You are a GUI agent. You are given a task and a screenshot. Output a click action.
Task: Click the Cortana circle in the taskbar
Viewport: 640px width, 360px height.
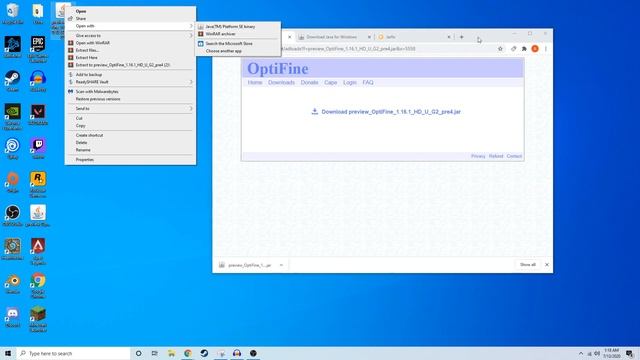tap(138, 353)
